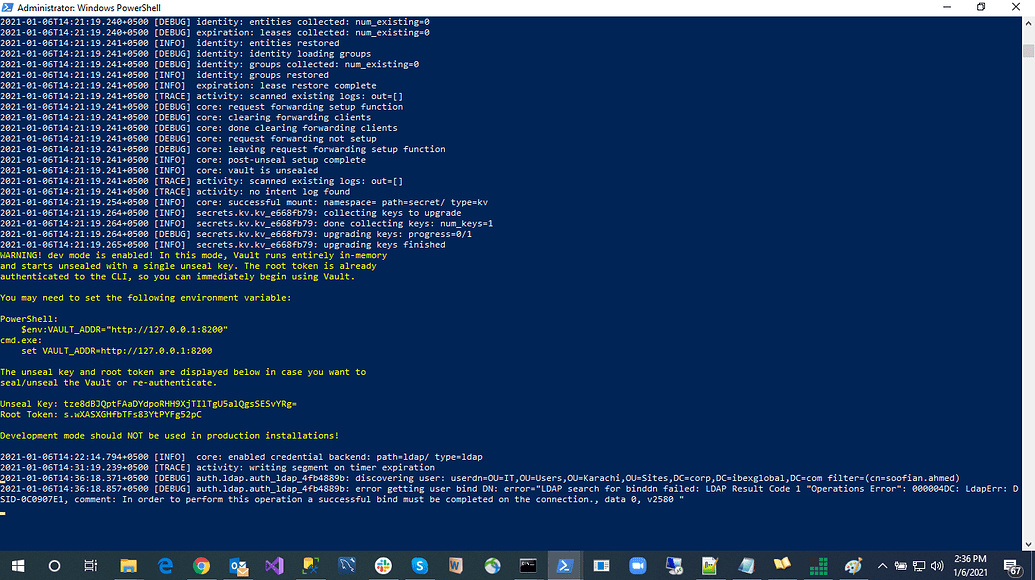Click the Unseal Key value text

180,404
